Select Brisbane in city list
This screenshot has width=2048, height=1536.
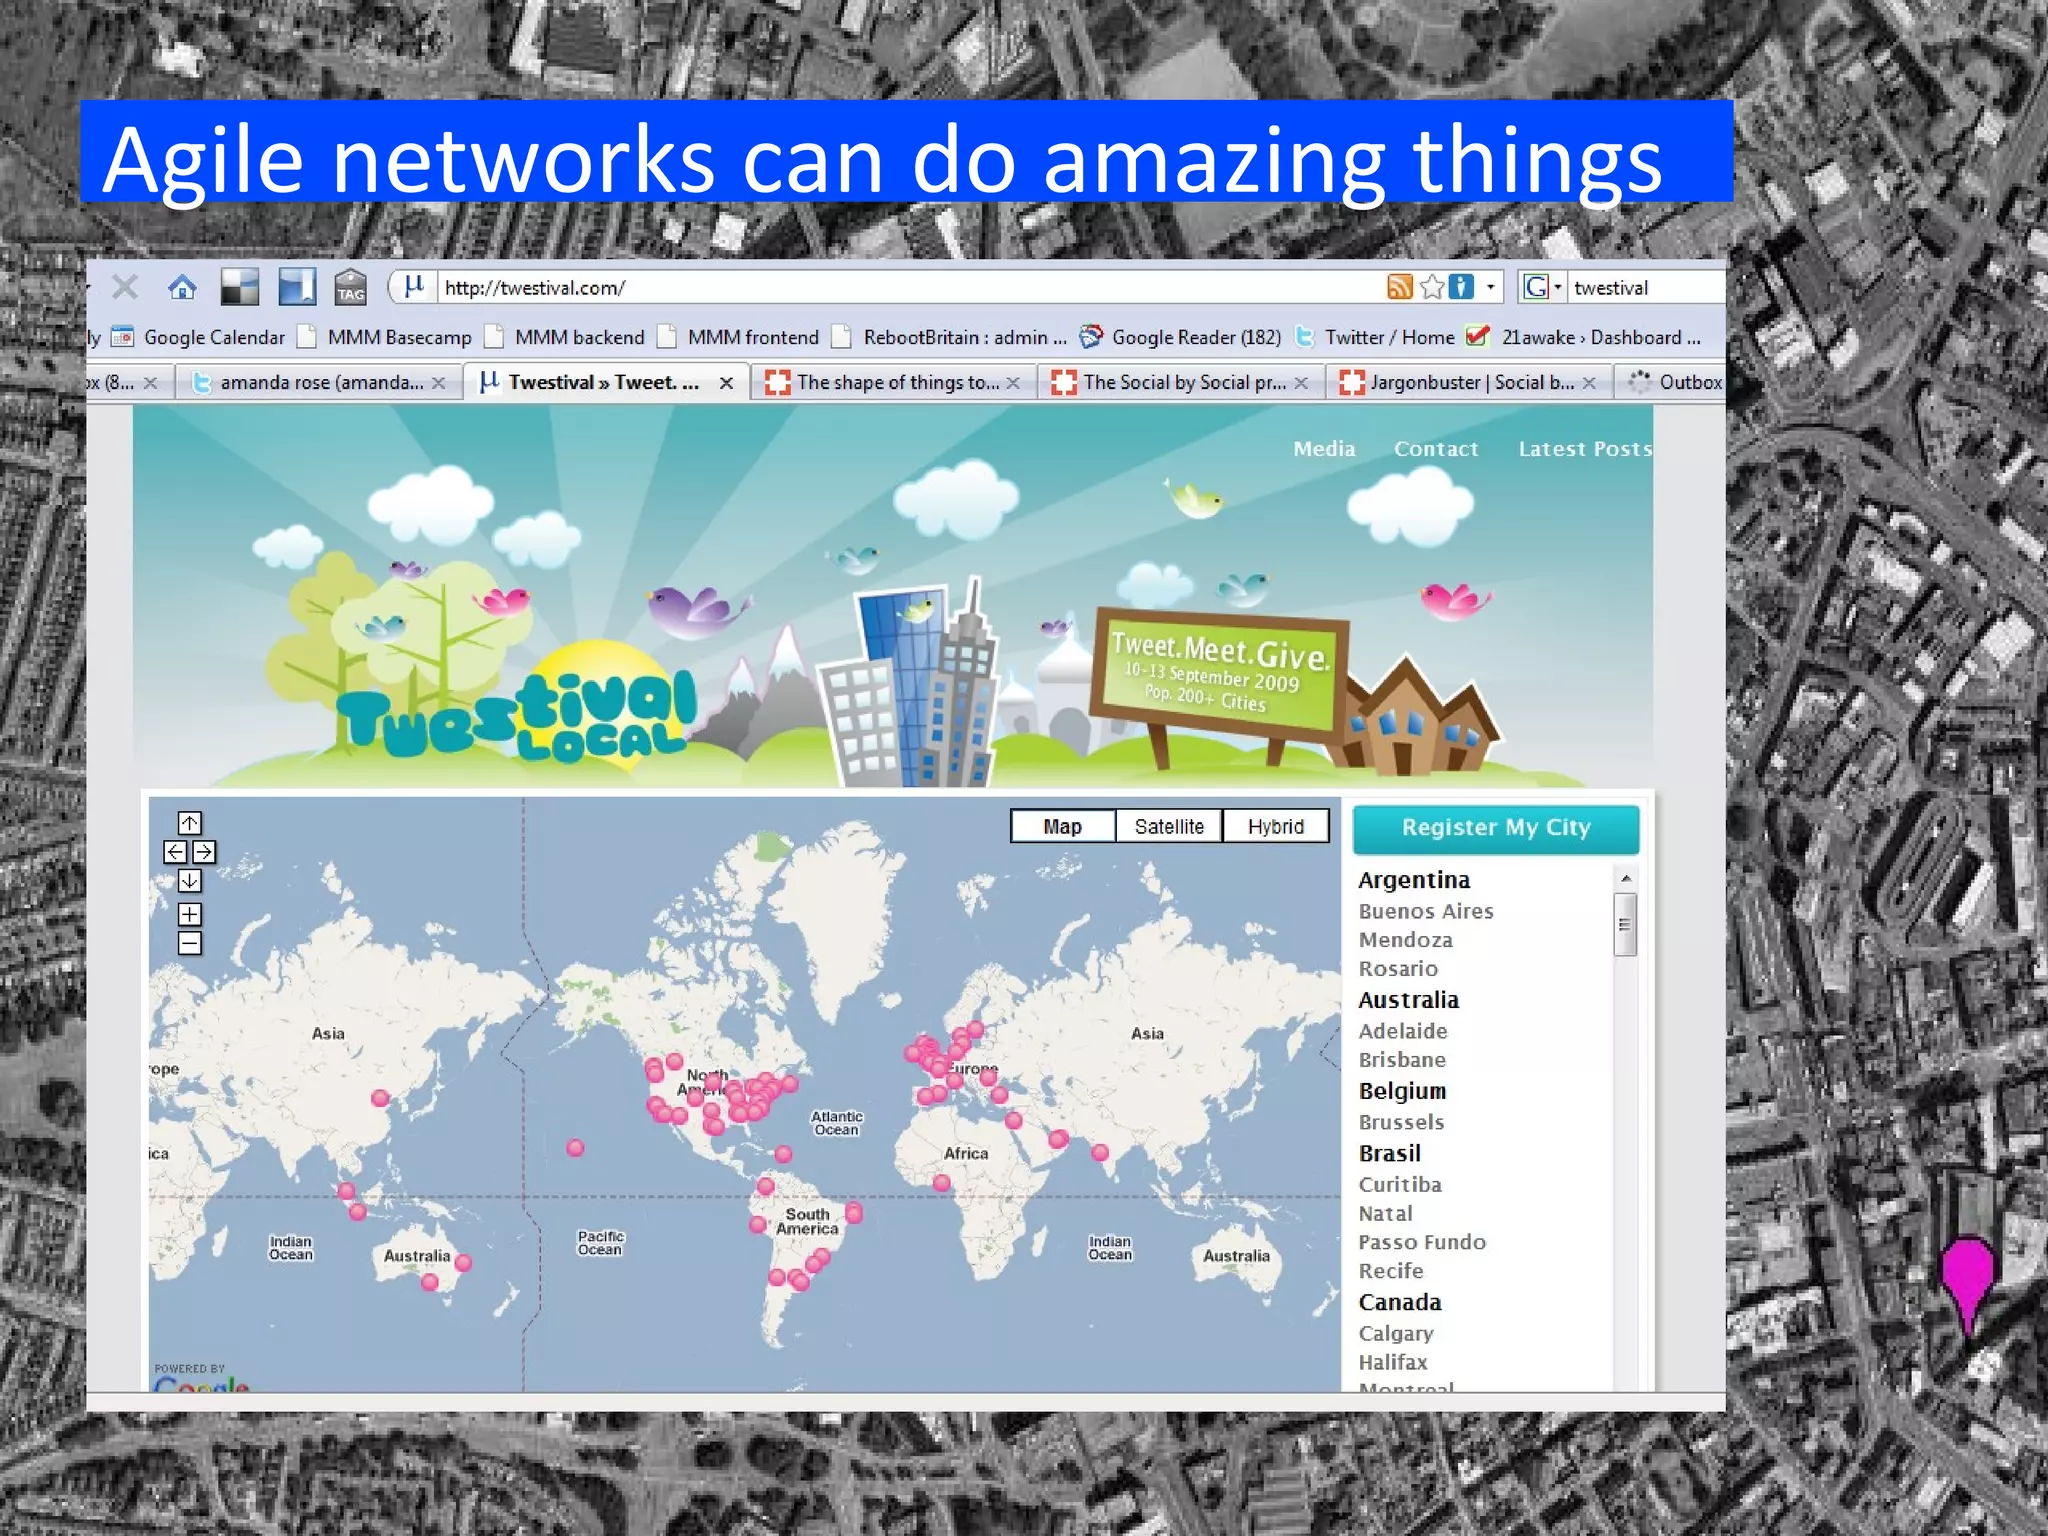(1402, 1060)
